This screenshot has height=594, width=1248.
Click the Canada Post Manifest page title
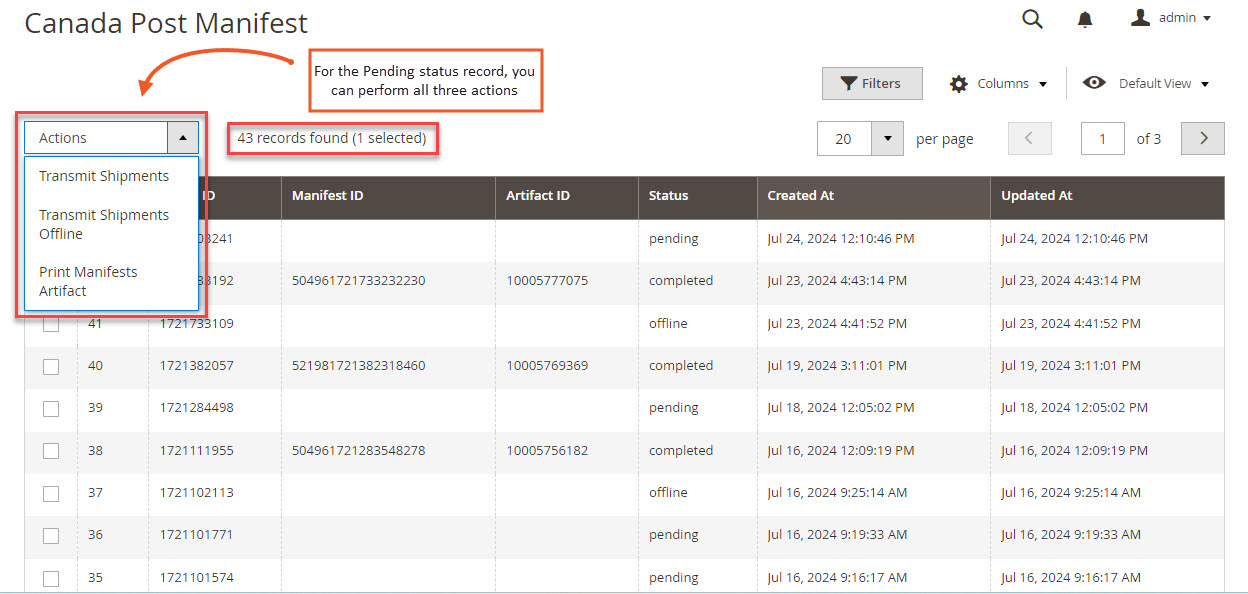[x=166, y=23]
